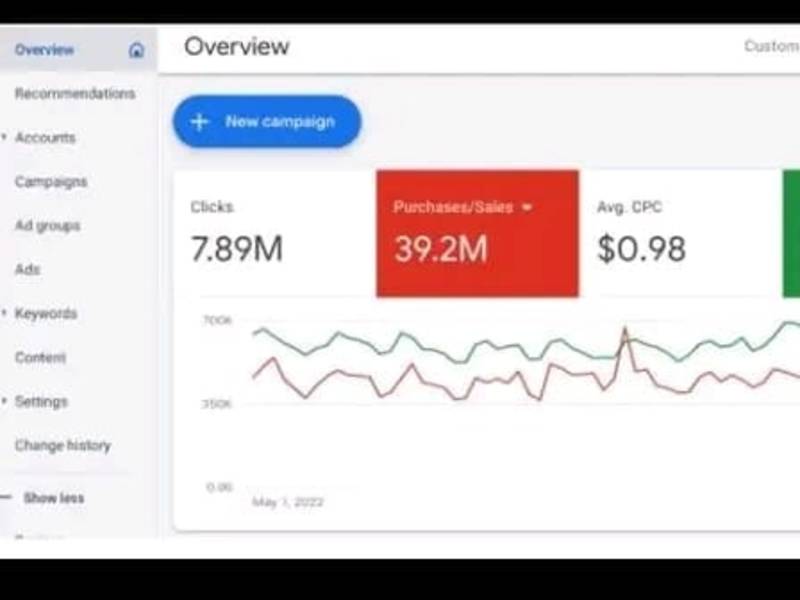The width and height of the screenshot is (800, 600).
Task: Click the home icon beside Overview
Action: click(x=136, y=50)
